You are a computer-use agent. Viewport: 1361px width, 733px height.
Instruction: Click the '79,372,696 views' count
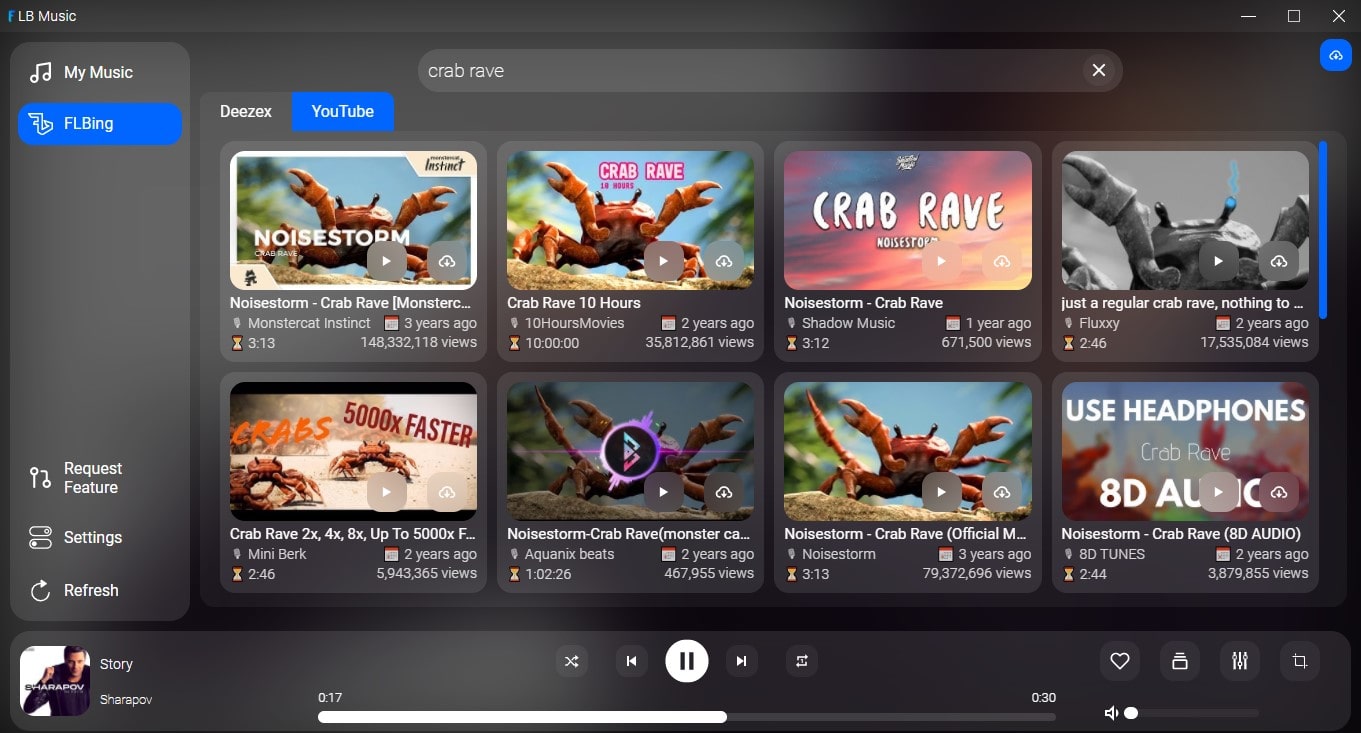[x=977, y=573]
